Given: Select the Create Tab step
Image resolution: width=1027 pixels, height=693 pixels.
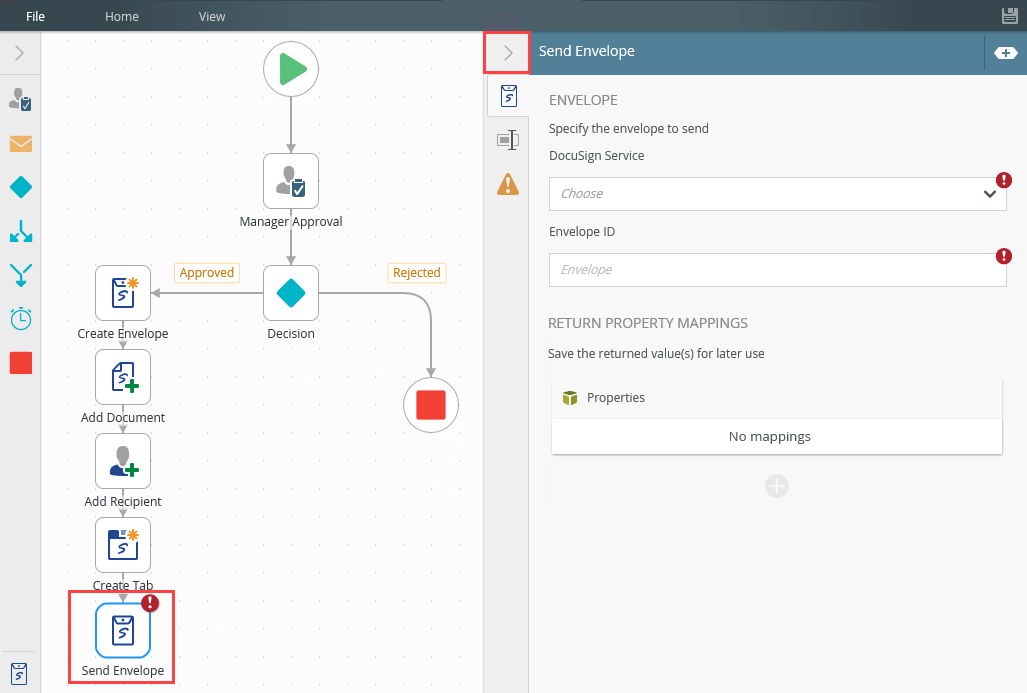Looking at the screenshot, I should 123,545.
